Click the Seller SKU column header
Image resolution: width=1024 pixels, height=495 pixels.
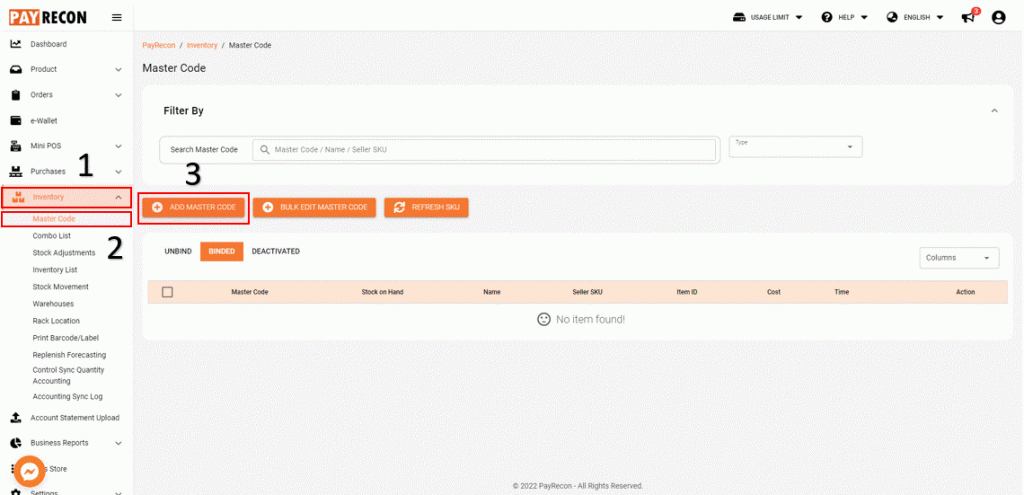pos(587,292)
